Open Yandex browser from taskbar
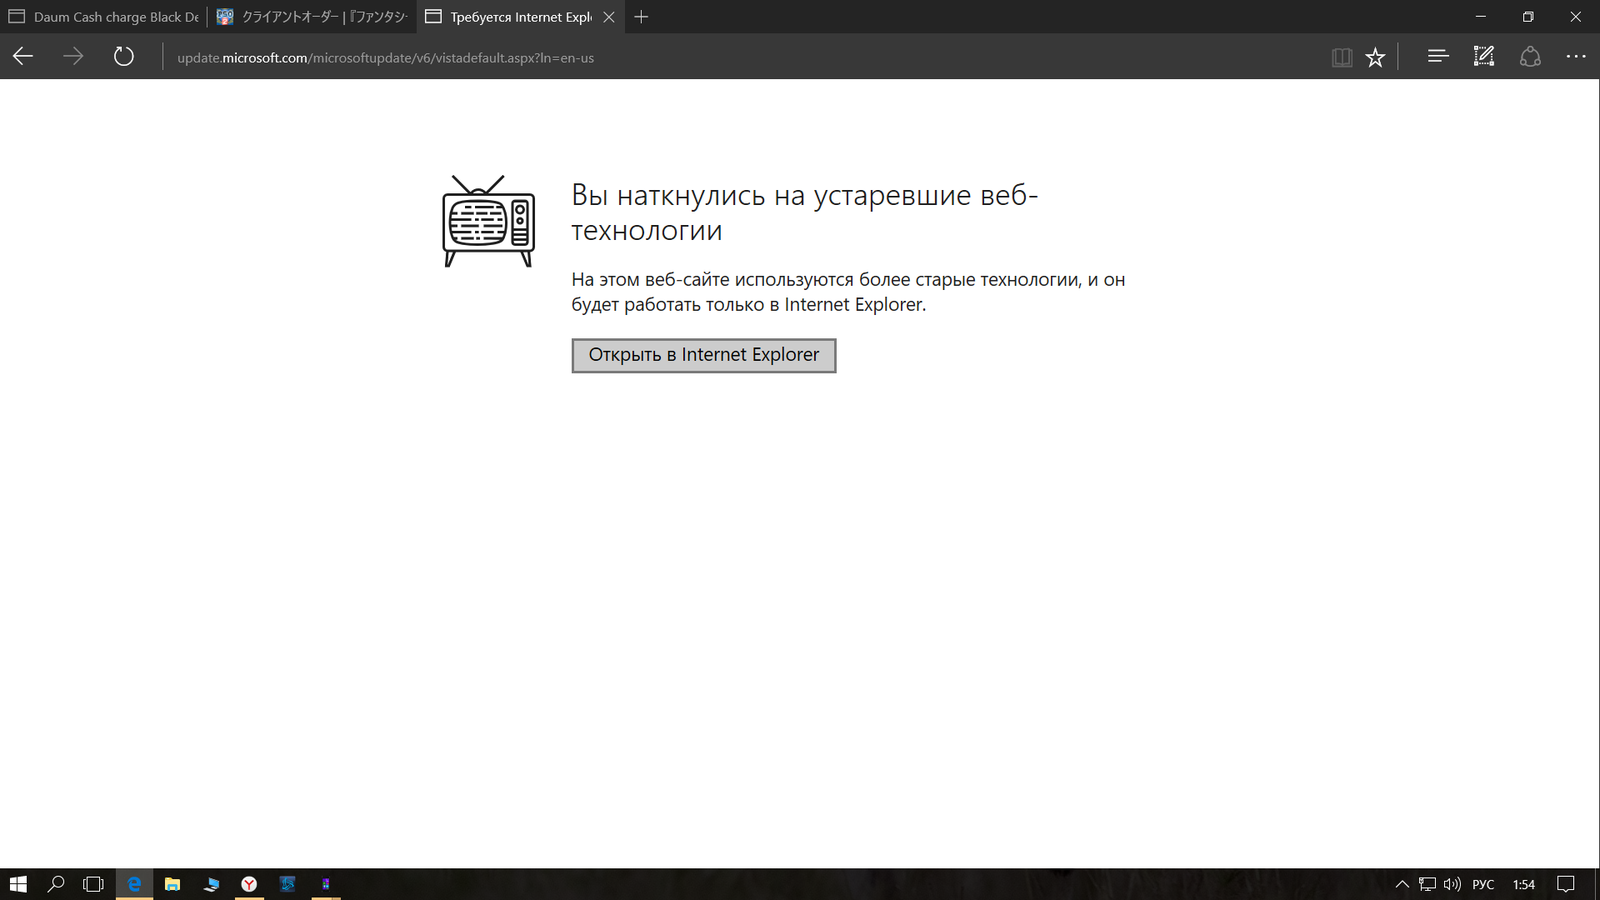1600x900 pixels. 249,884
